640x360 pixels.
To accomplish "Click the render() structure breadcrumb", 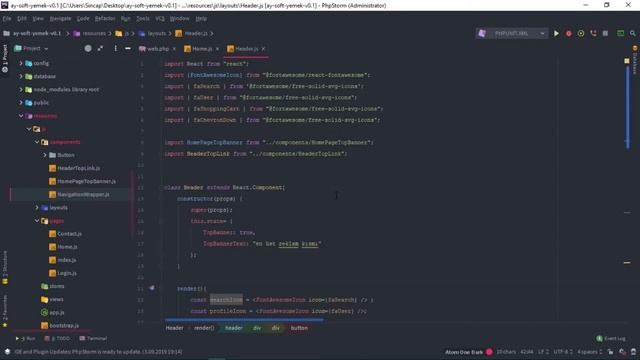I will tap(204, 328).
